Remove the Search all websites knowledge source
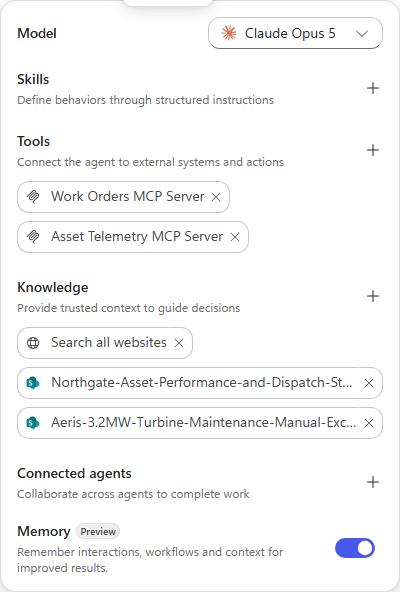Screen dimensions: 400x592 (179, 343)
